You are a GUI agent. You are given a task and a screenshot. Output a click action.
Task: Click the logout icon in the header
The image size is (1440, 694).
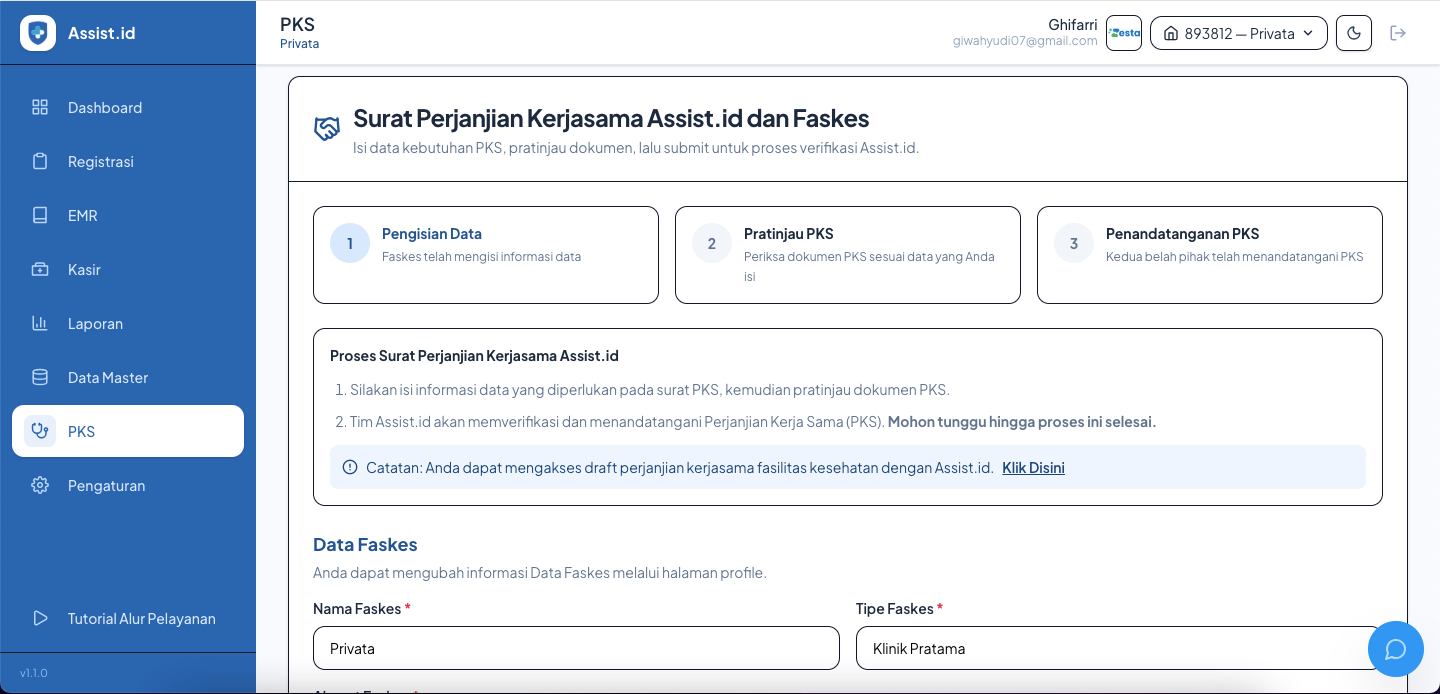click(1398, 33)
